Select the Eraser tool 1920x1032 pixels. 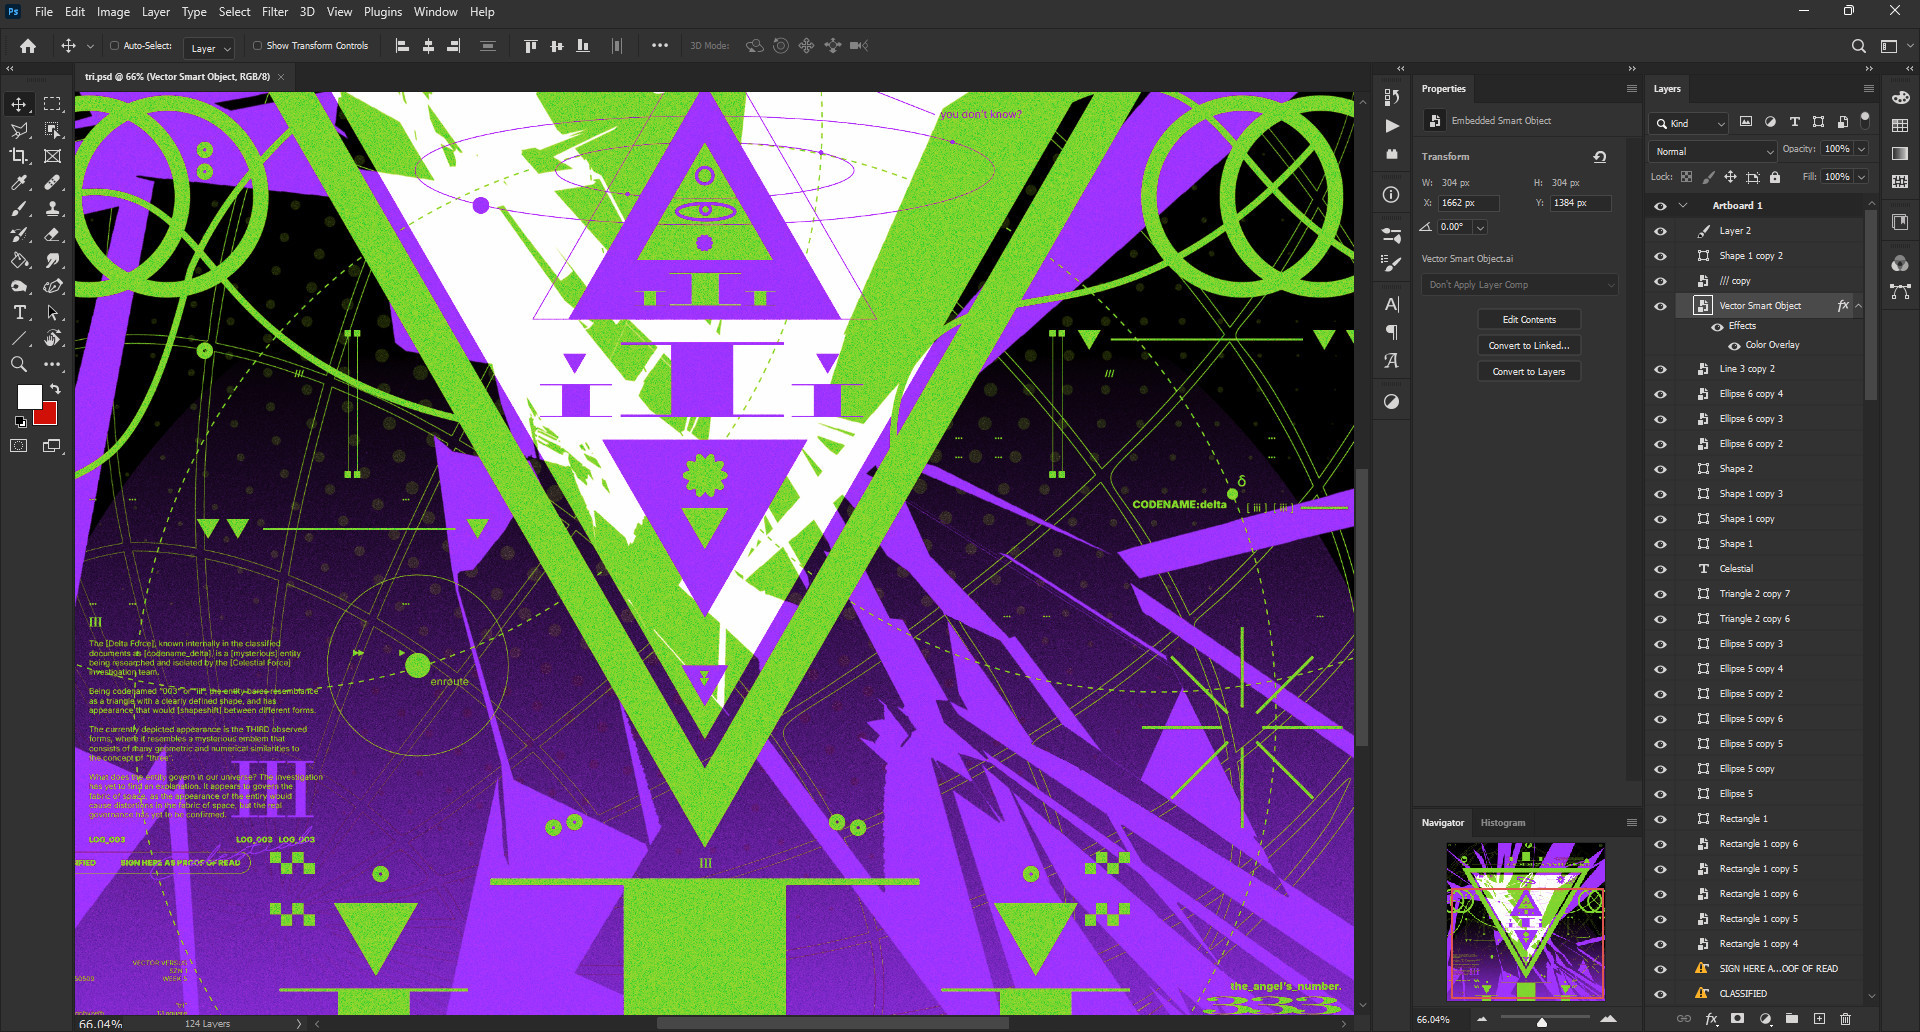52,234
